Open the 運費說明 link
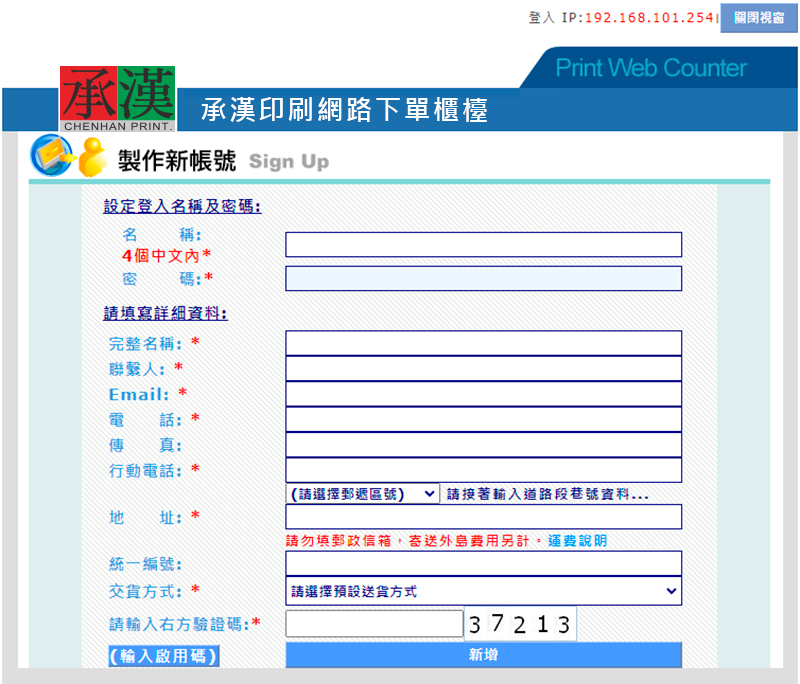The width and height of the screenshot is (800, 684). 575,541
